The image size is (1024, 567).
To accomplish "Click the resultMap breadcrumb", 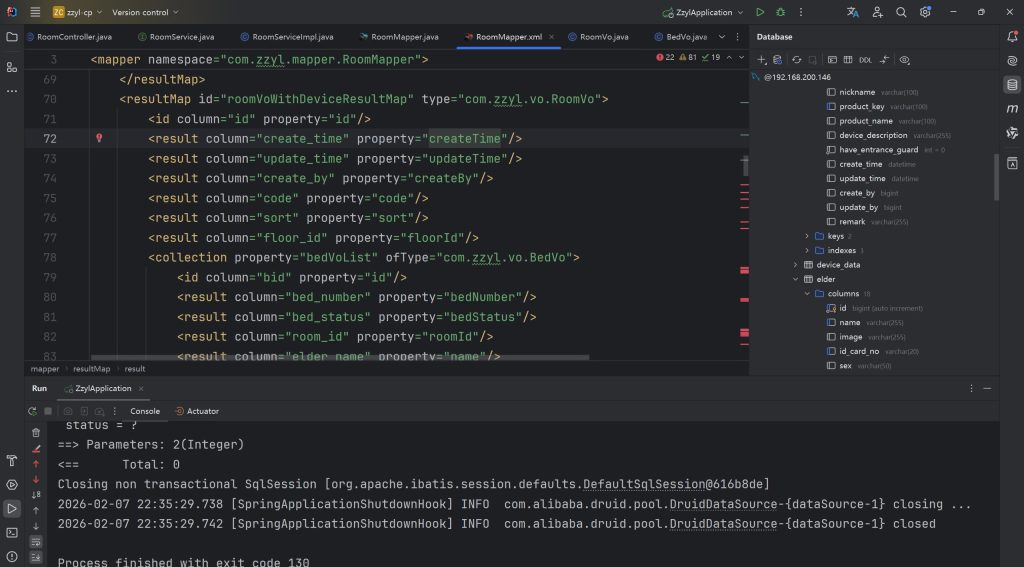I will point(91,369).
